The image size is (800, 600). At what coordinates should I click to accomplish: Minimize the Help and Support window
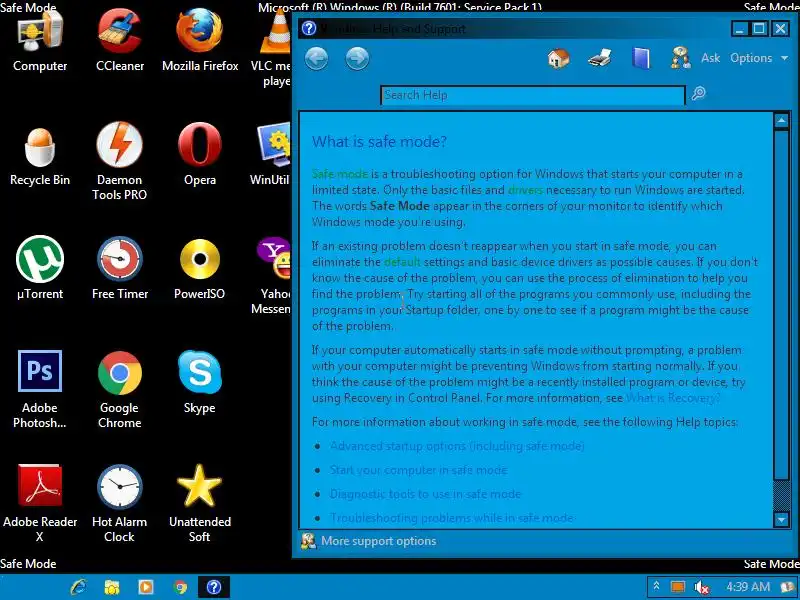click(x=739, y=29)
